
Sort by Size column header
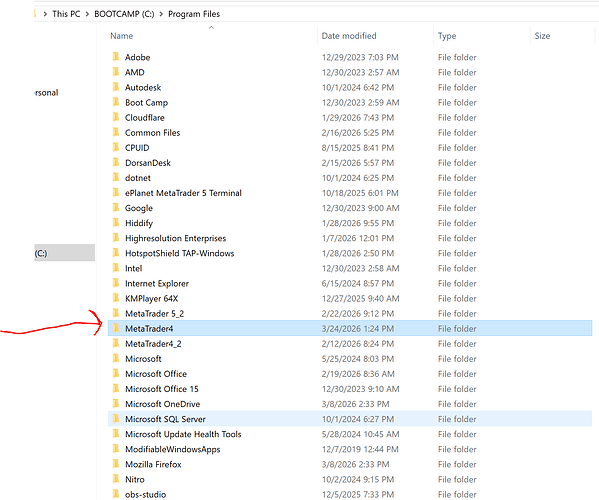click(x=542, y=36)
